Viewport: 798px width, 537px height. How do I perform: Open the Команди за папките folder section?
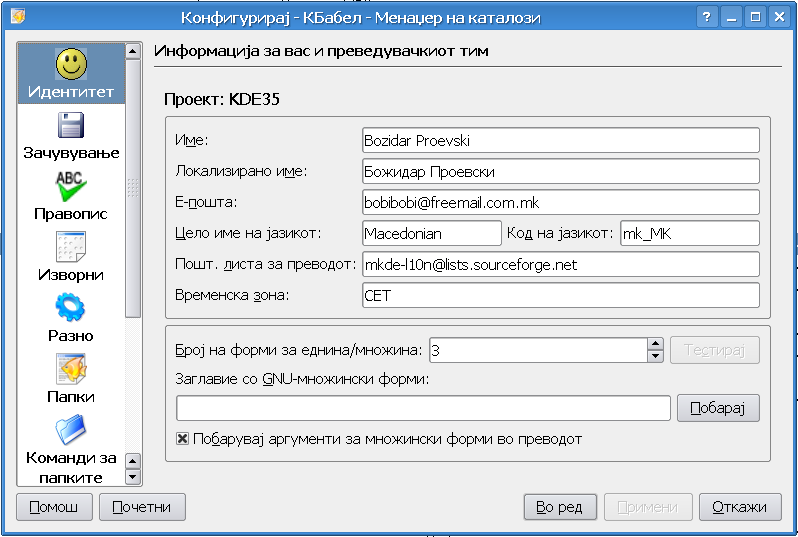71,448
